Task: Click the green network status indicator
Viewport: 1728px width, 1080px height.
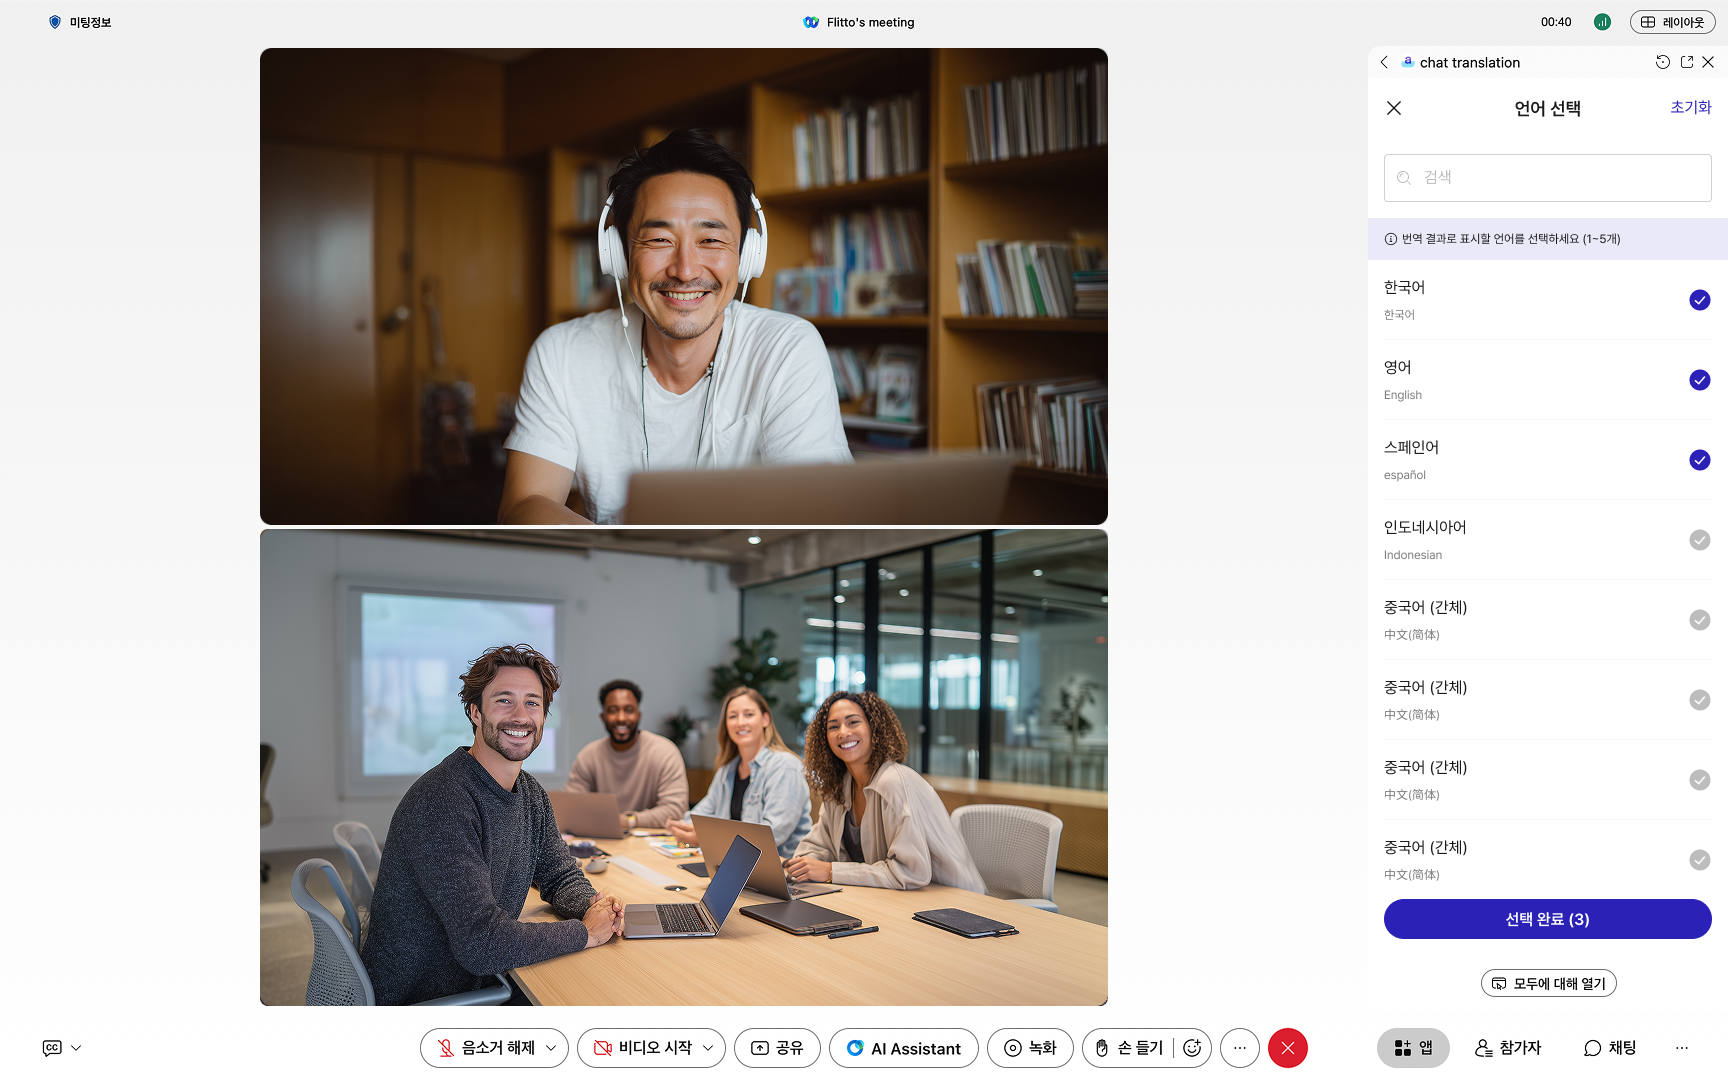Action: pos(1602,22)
